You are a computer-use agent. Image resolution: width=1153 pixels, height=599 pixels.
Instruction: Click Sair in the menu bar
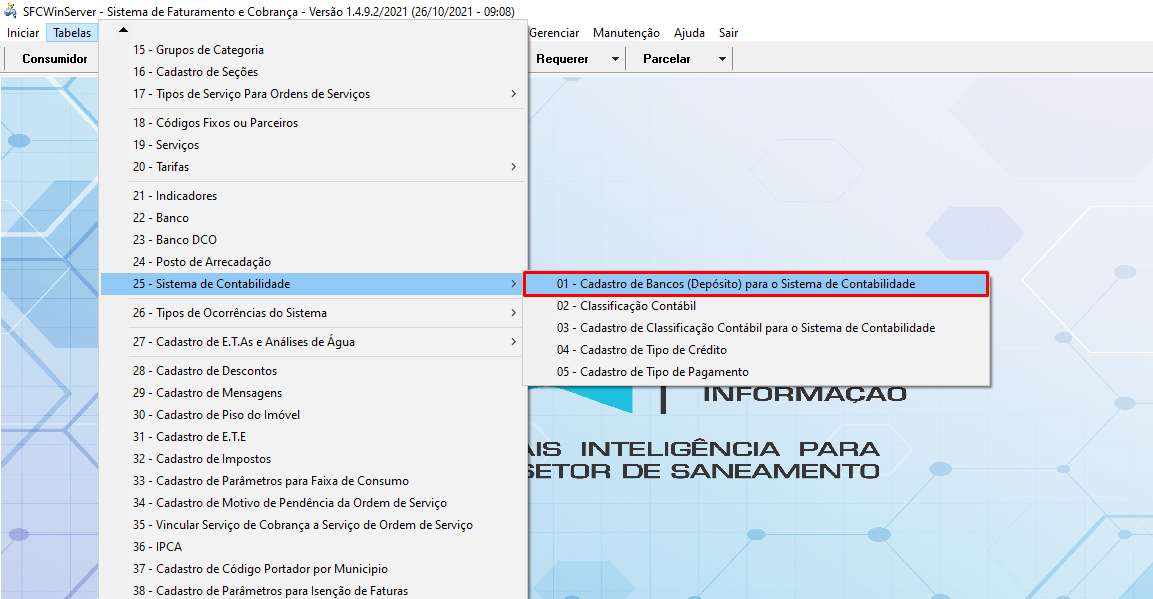pos(728,33)
